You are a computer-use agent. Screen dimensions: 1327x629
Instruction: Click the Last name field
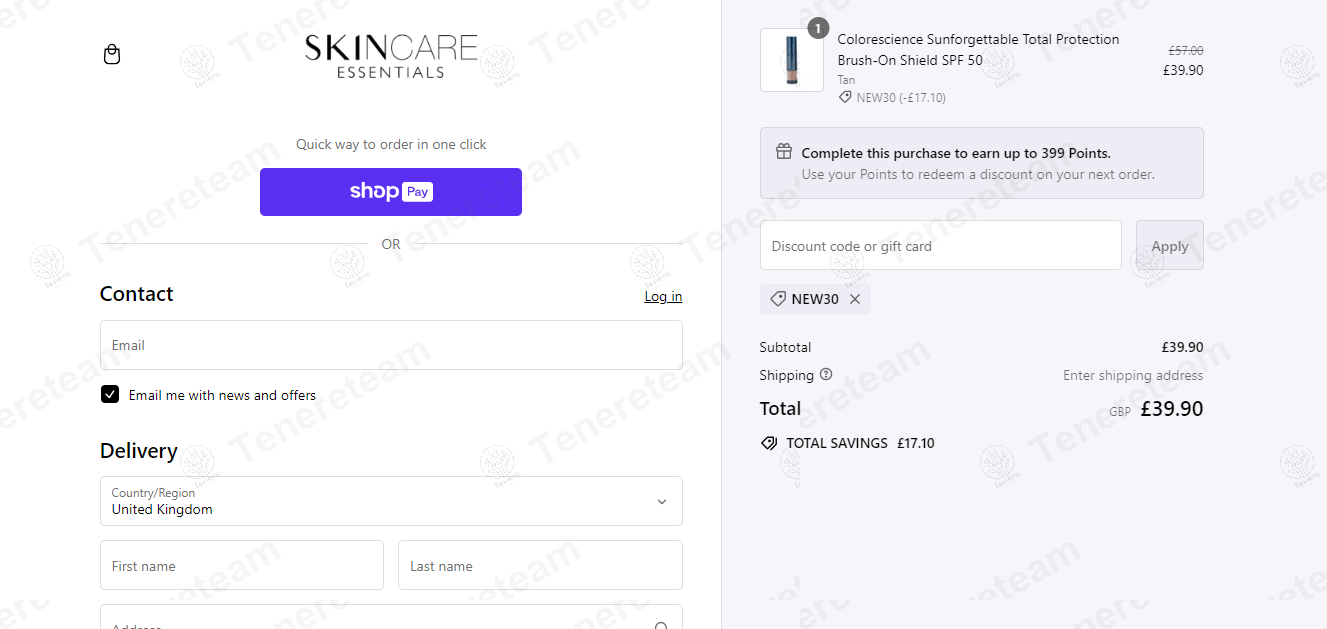coord(540,566)
